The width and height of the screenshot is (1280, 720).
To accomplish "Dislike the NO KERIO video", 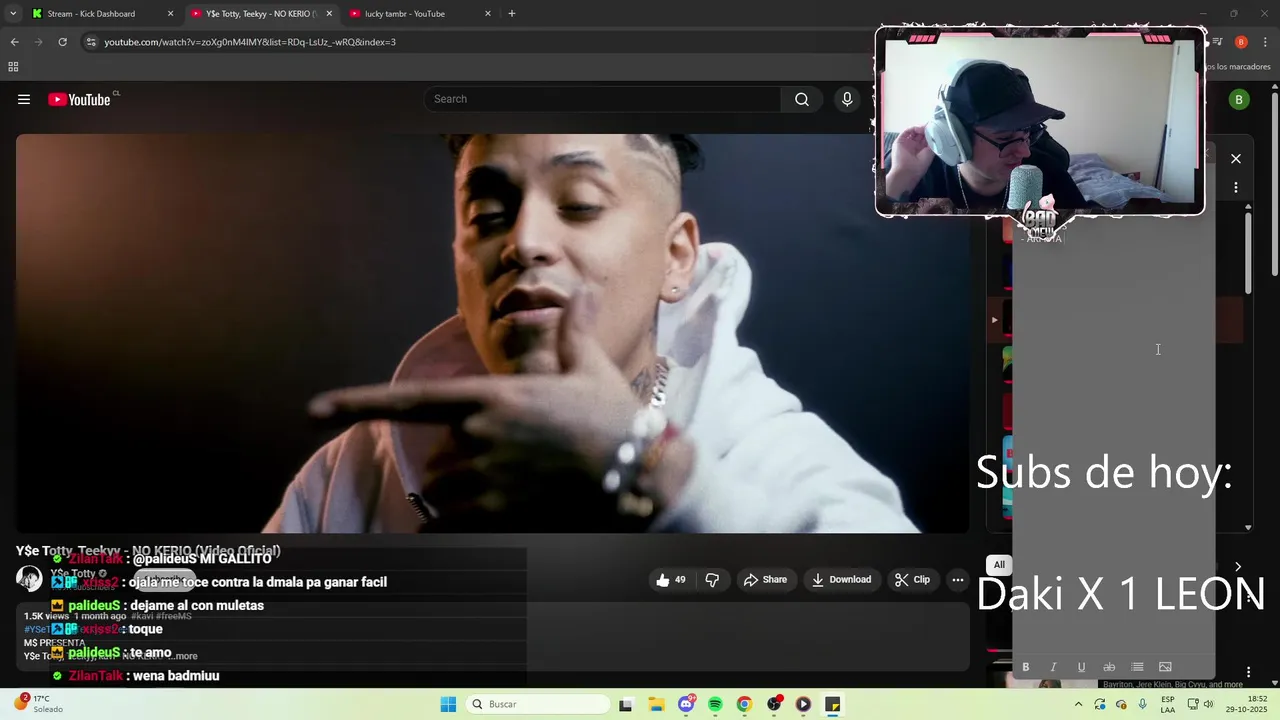I will [x=712, y=579].
